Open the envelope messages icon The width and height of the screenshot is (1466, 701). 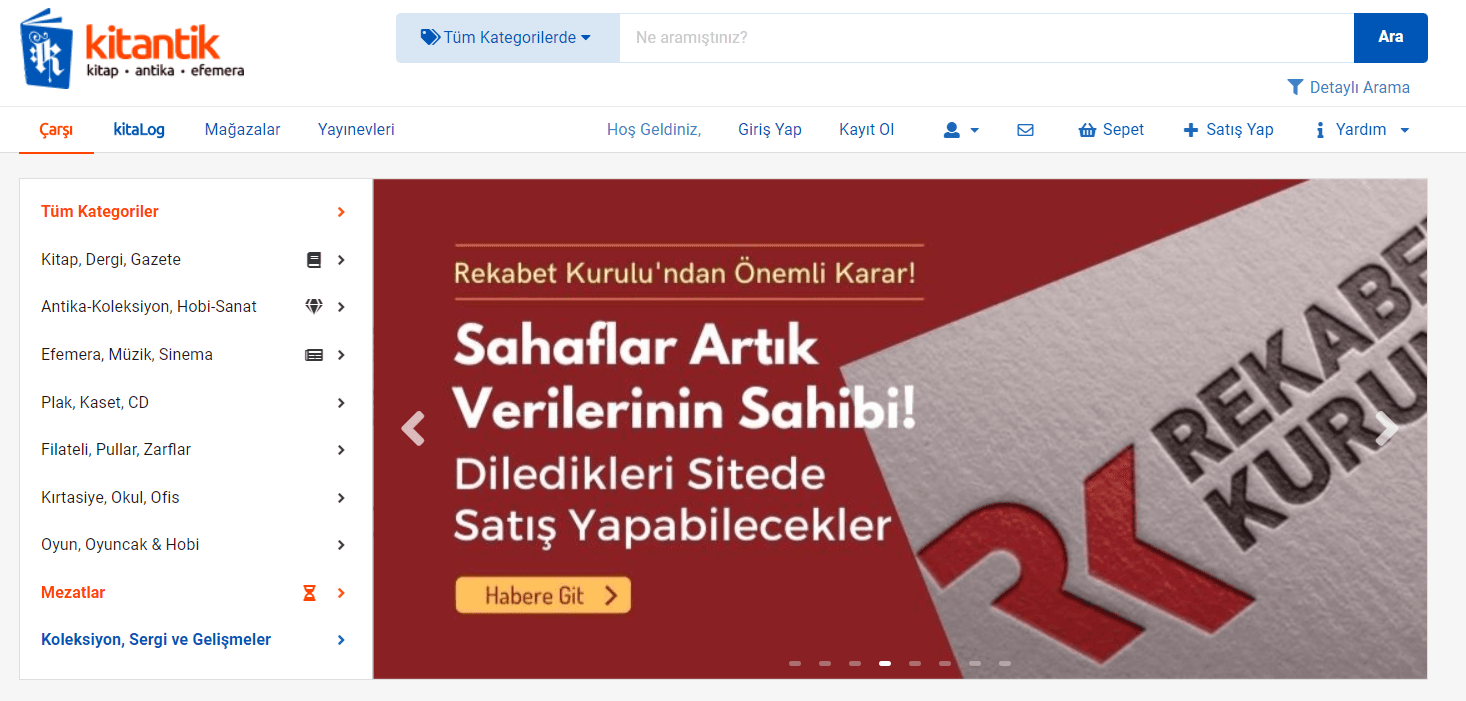pyautogui.click(x=1025, y=130)
